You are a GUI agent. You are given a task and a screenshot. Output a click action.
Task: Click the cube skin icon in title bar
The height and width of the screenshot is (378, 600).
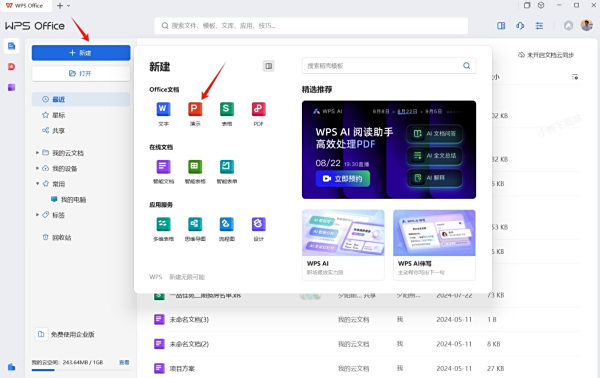[541, 5]
